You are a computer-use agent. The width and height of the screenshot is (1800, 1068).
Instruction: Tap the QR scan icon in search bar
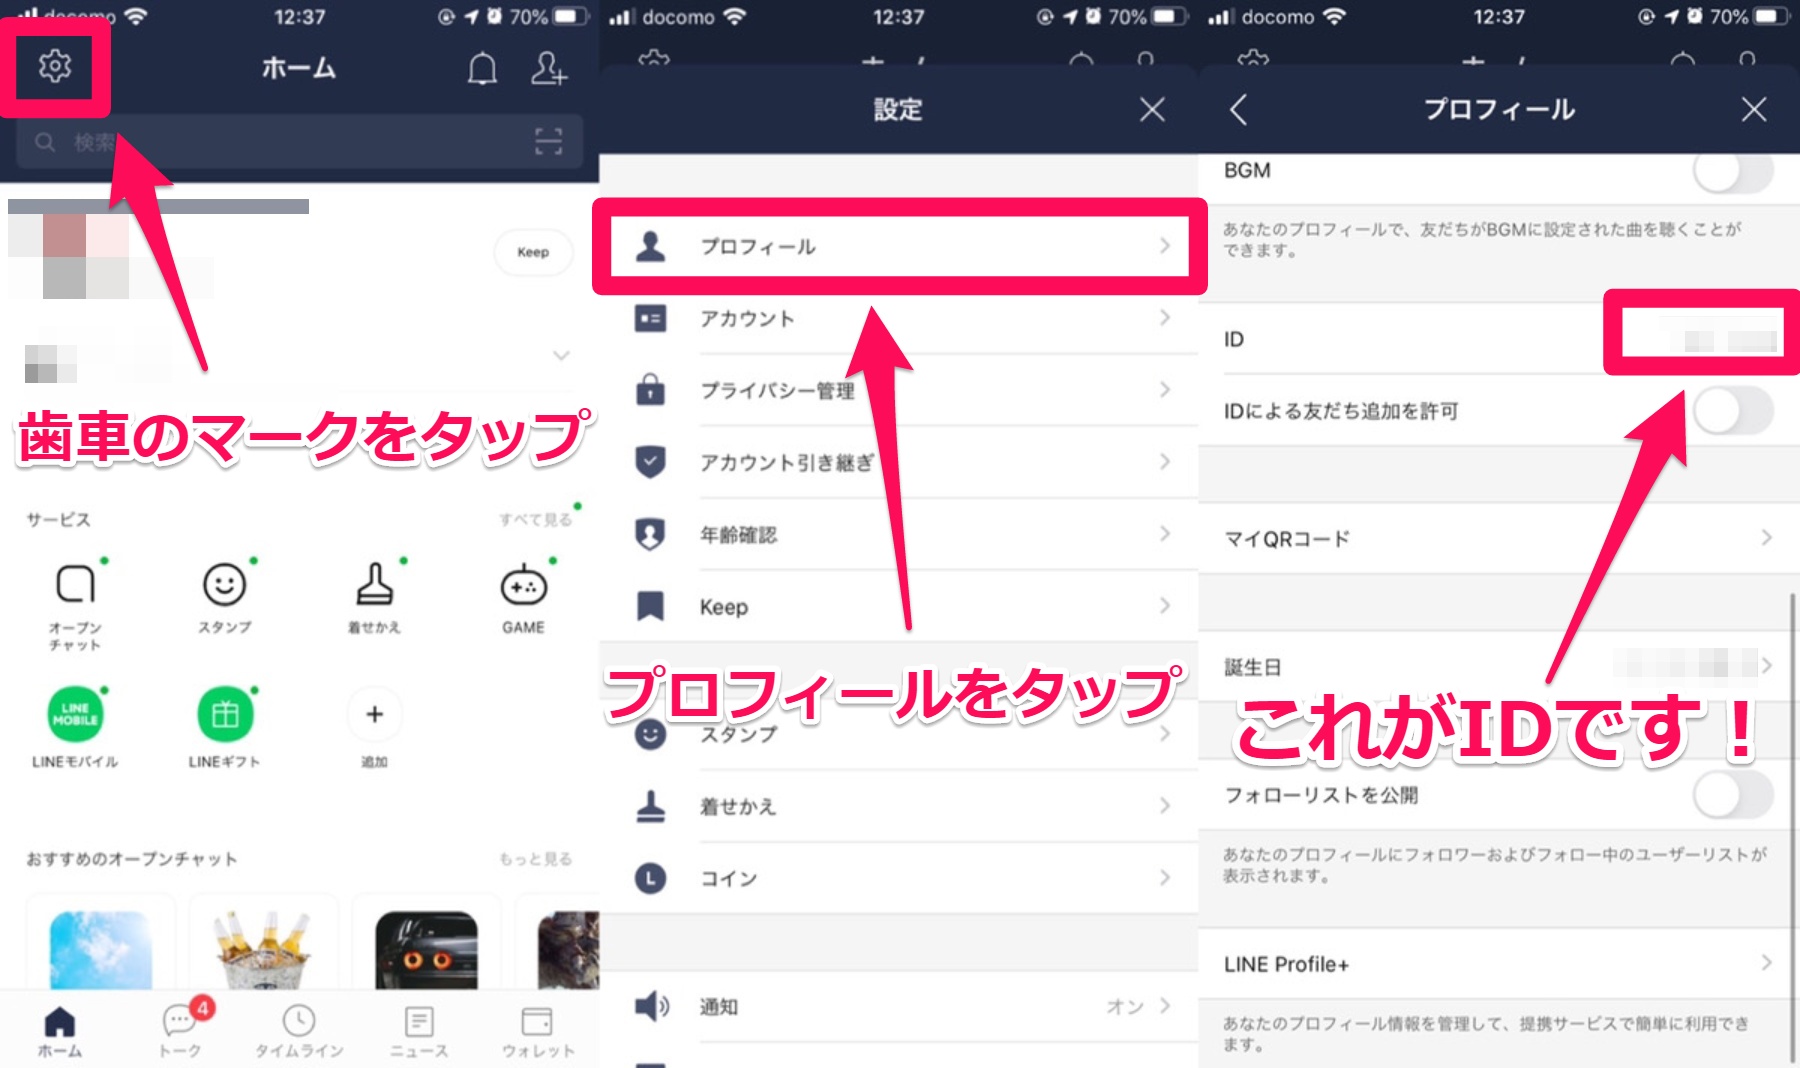[548, 141]
